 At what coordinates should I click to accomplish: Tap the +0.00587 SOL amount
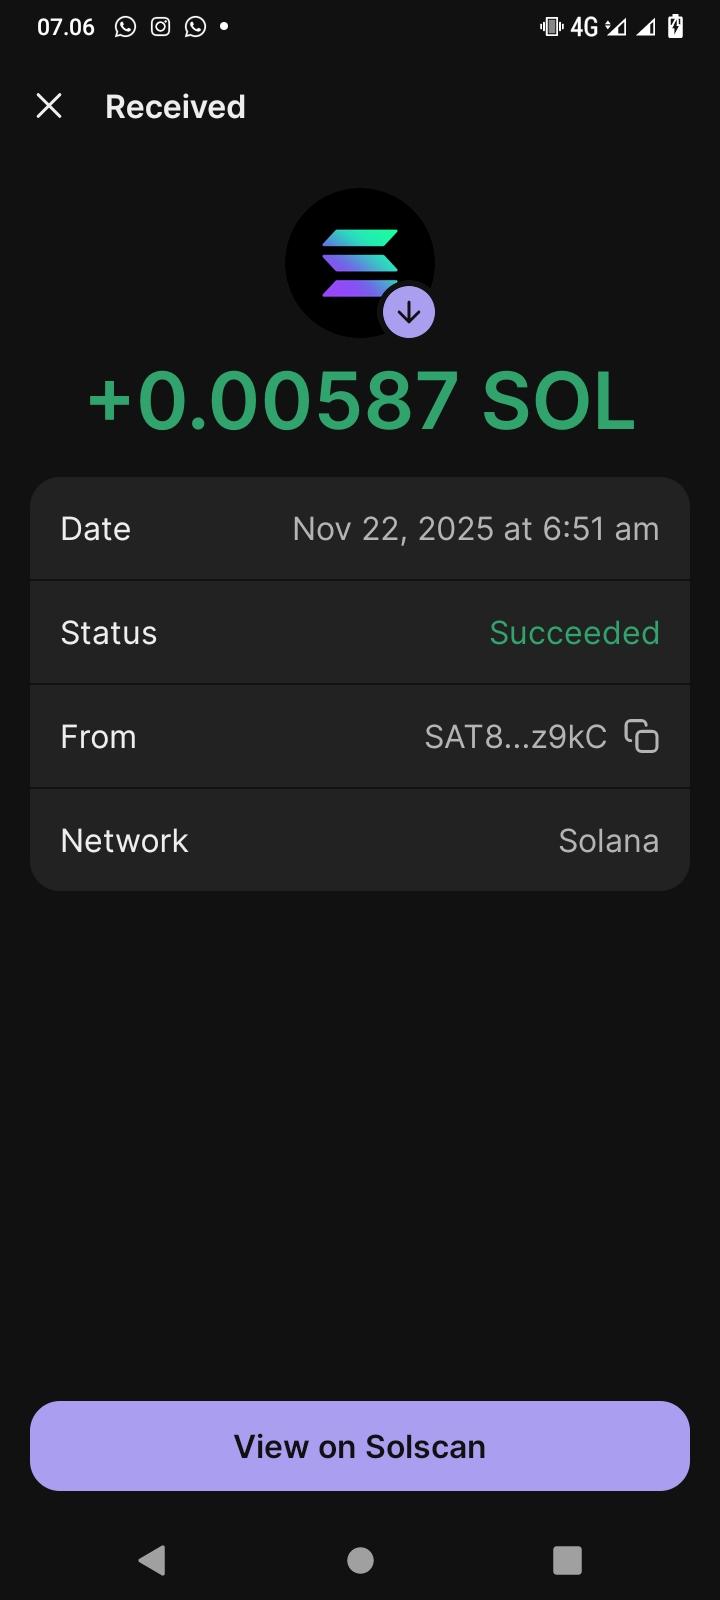click(360, 401)
